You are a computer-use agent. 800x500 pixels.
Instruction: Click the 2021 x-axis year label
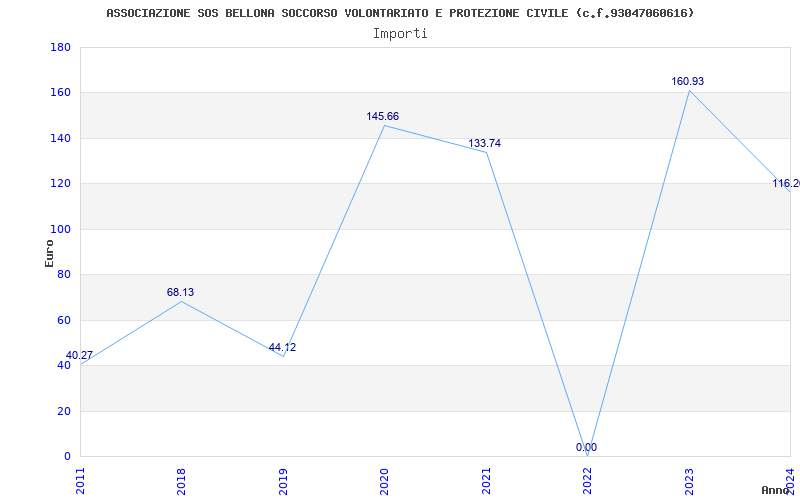pyautogui.click(x=486, y=481)
